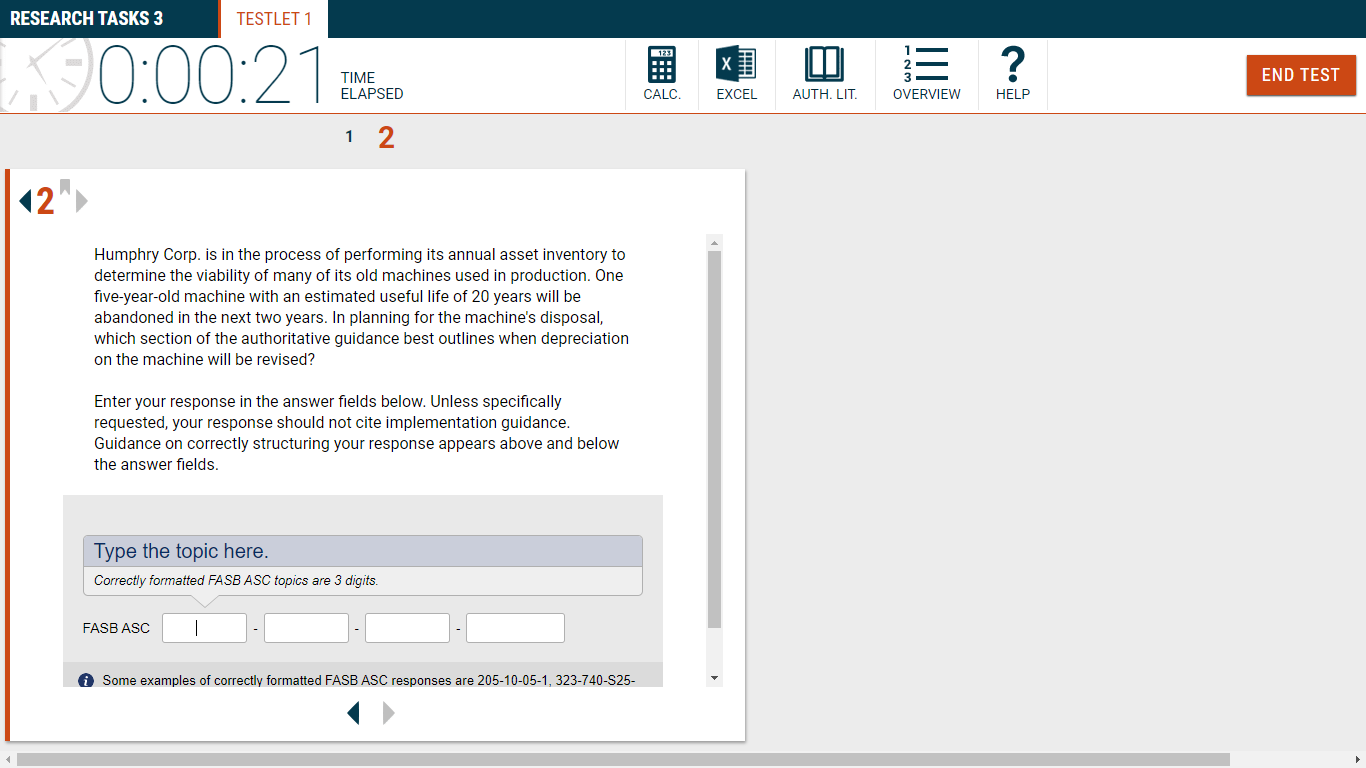Click the large orange question number 2 heading
Screen dimensions: 1366x768
point(45,202)
